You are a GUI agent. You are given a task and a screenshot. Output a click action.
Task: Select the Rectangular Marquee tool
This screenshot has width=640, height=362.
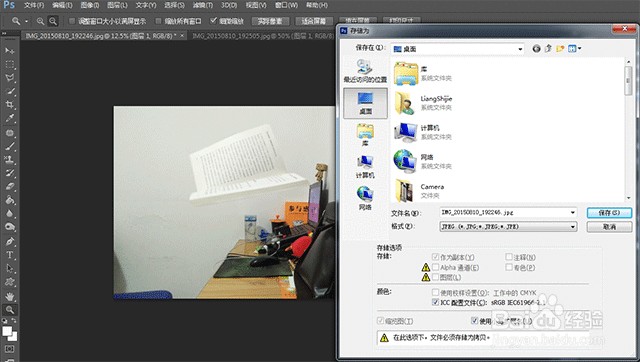click(9, 64)
